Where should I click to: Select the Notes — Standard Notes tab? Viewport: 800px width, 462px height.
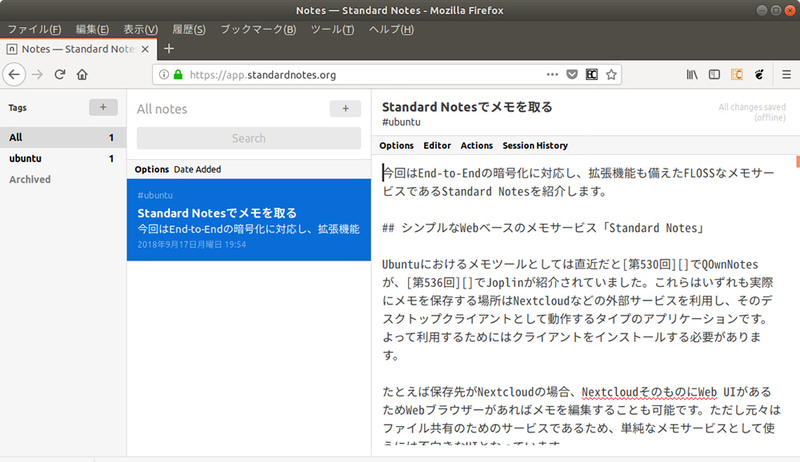(x=78, y=49)
